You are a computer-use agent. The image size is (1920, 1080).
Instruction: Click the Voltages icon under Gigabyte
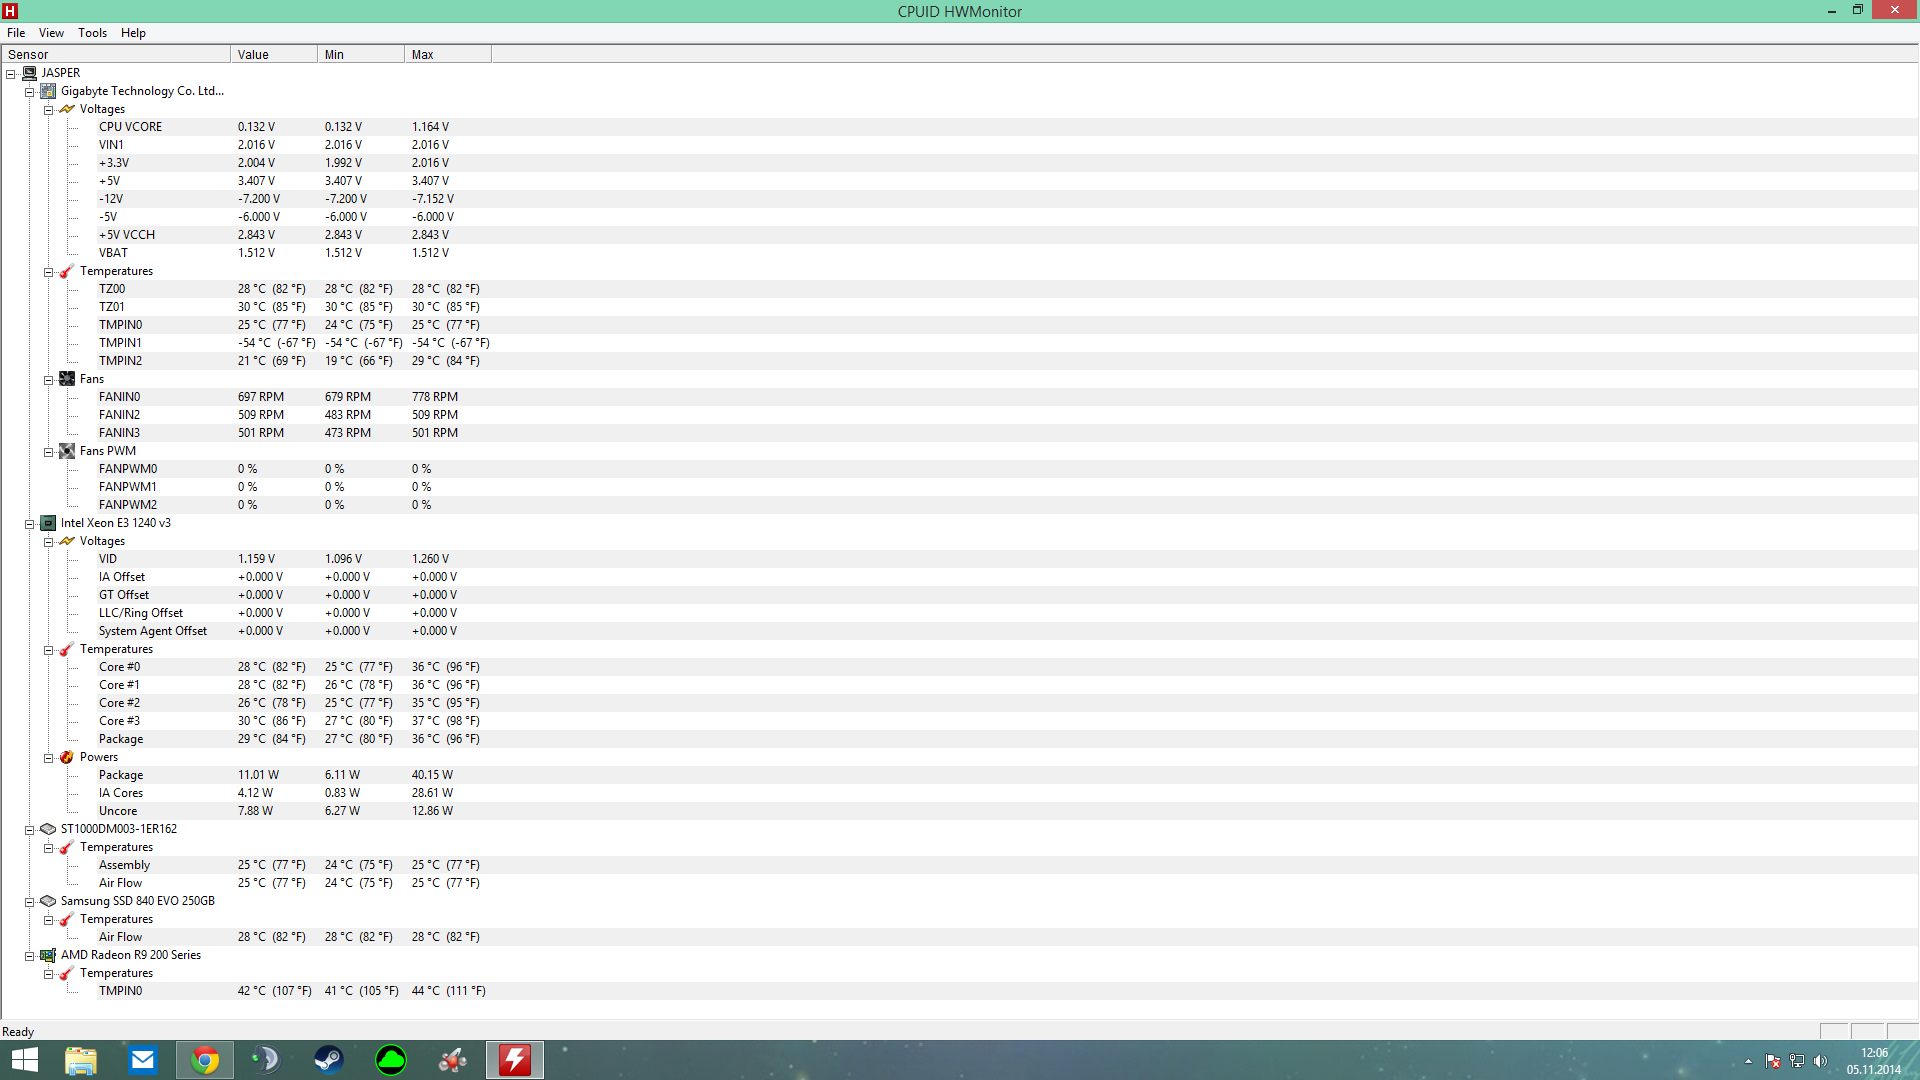(67, 109)
